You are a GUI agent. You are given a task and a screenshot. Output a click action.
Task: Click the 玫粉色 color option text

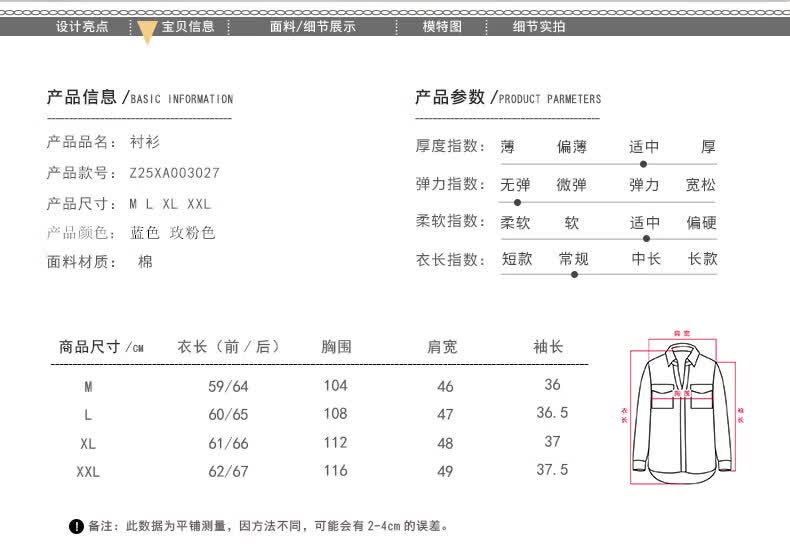click(x=192, y=233)
